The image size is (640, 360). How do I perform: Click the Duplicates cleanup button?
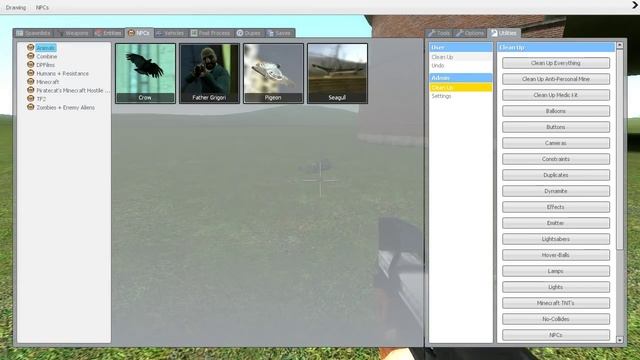click(556, 175)
